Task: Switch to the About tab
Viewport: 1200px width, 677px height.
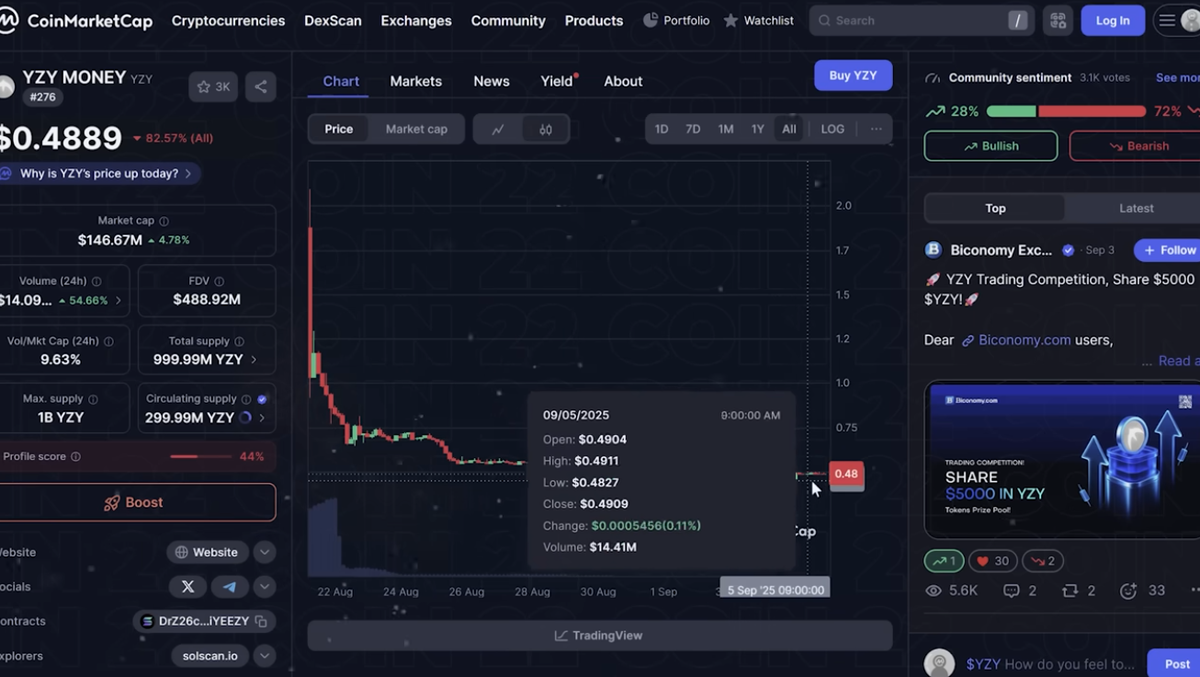Action: 623,81
